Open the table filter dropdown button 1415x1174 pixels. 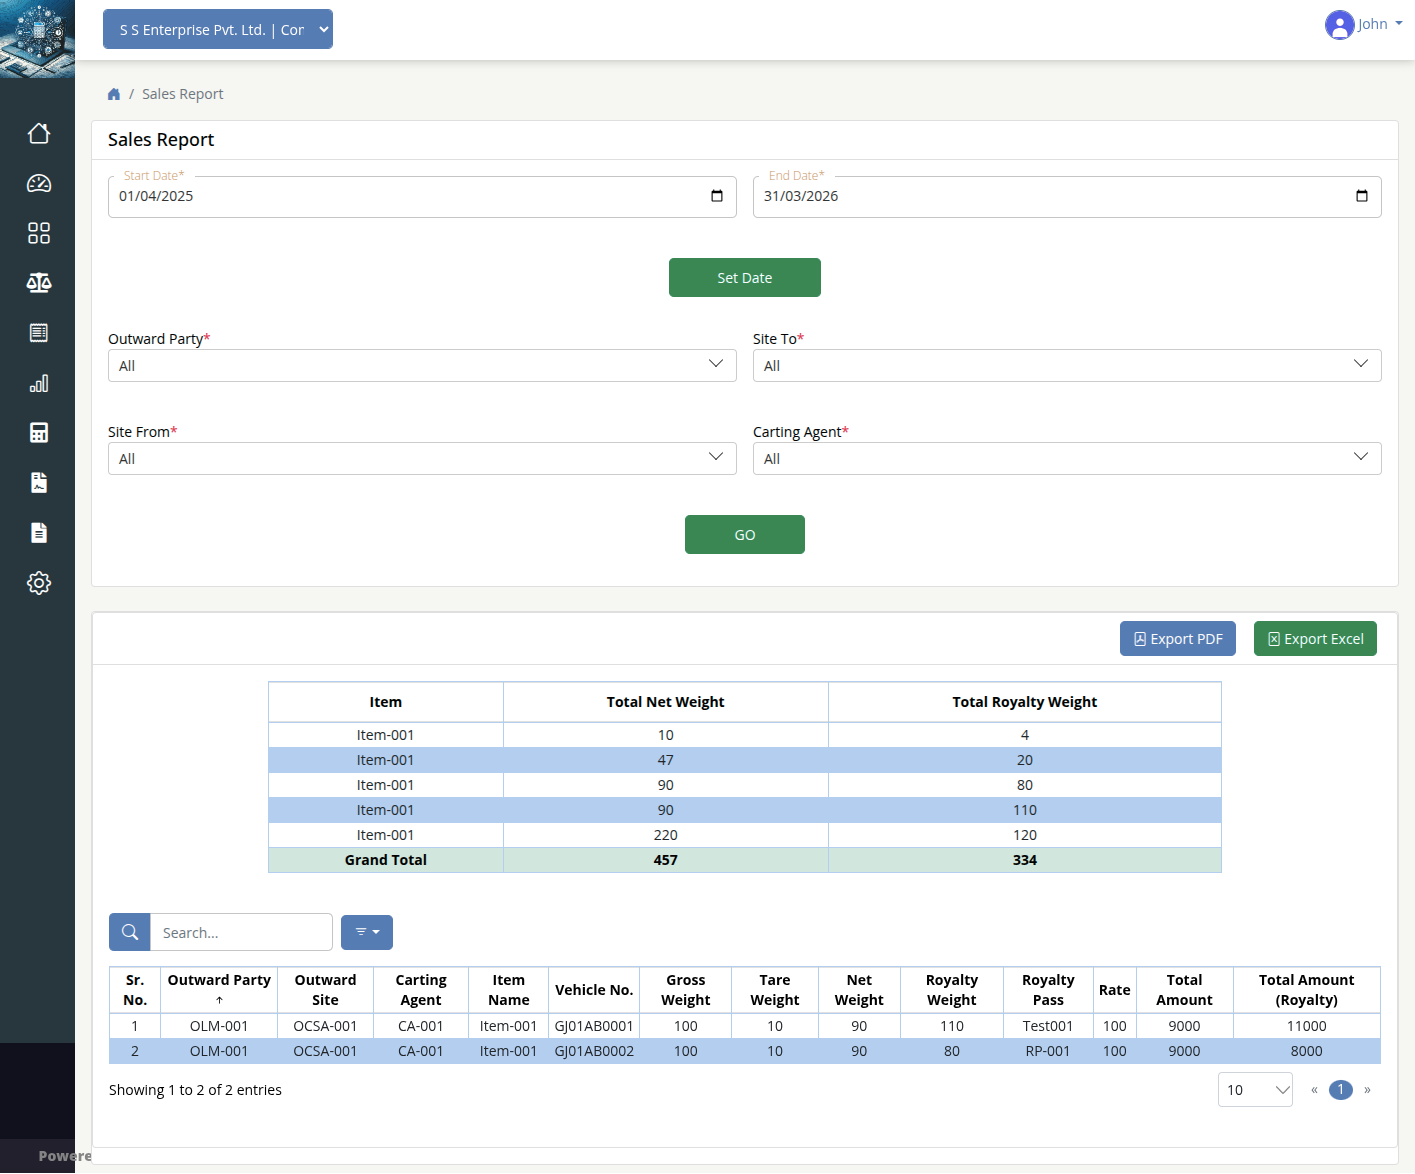coord(367,932)
